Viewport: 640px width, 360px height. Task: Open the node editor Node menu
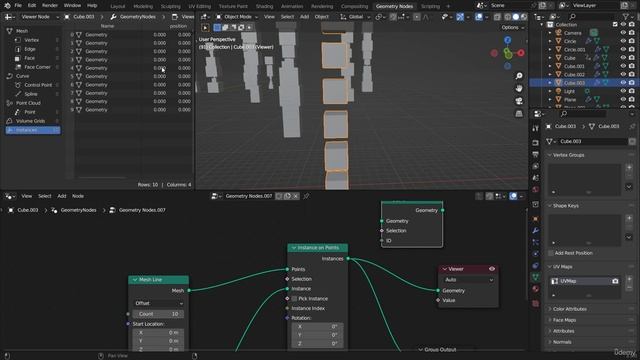coord(78,196)
